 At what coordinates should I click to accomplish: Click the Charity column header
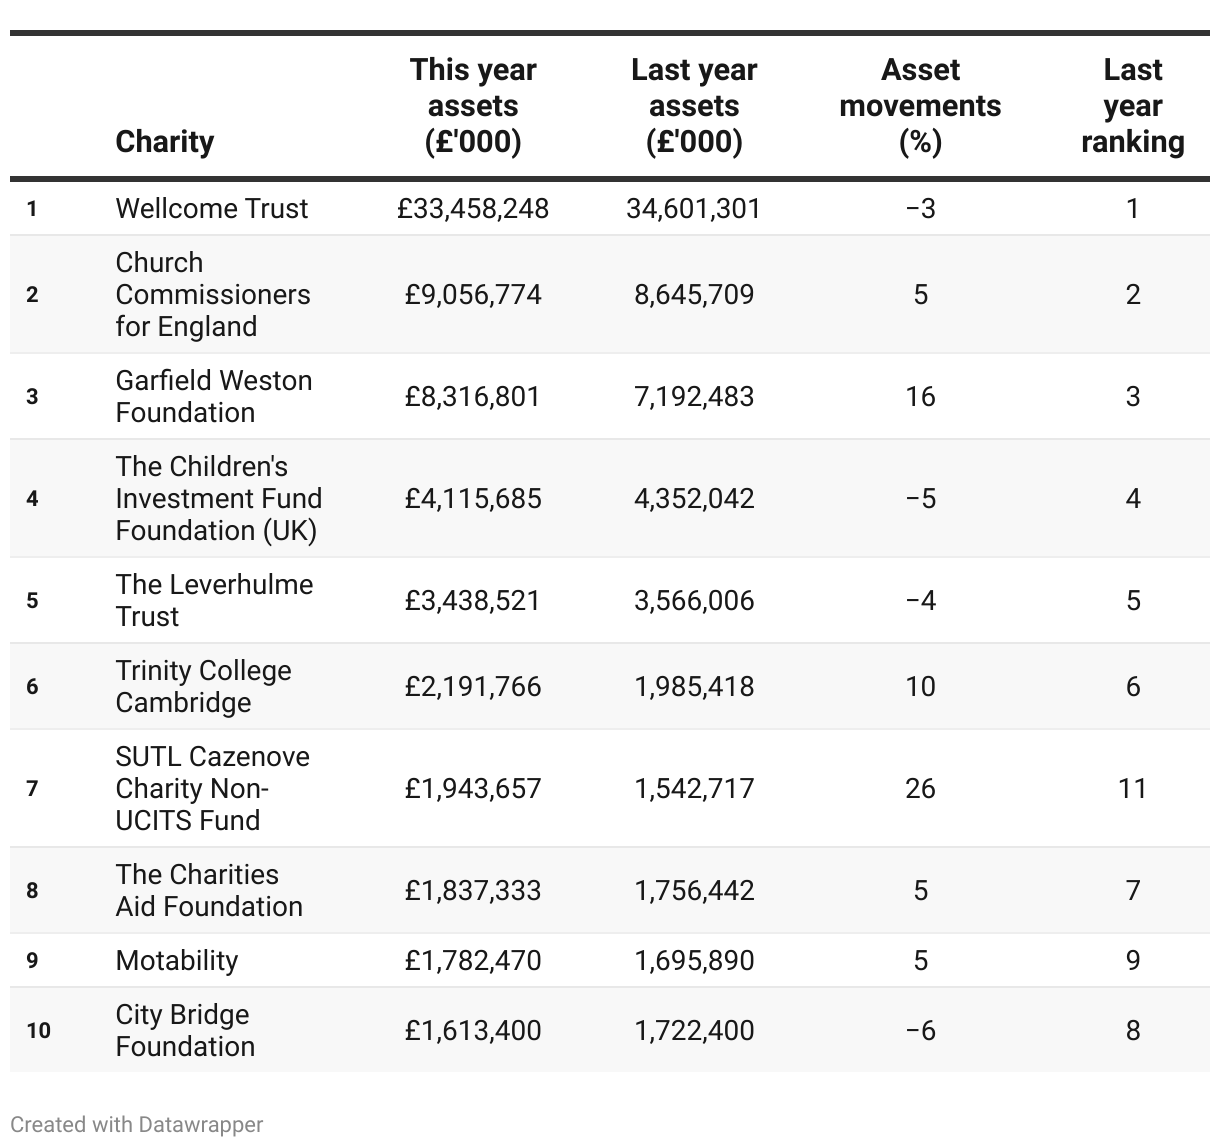[x=165, y=141]
